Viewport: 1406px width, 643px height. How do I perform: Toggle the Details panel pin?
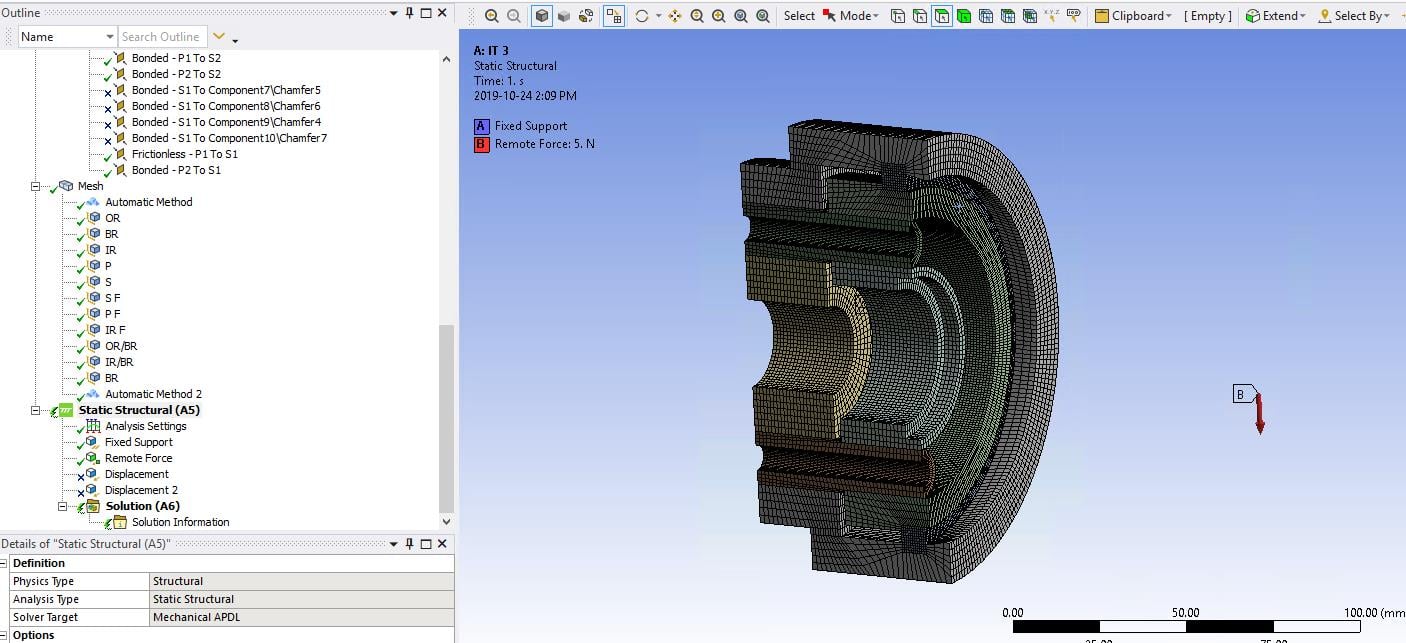pyautogui.click(x=410, y=544)
